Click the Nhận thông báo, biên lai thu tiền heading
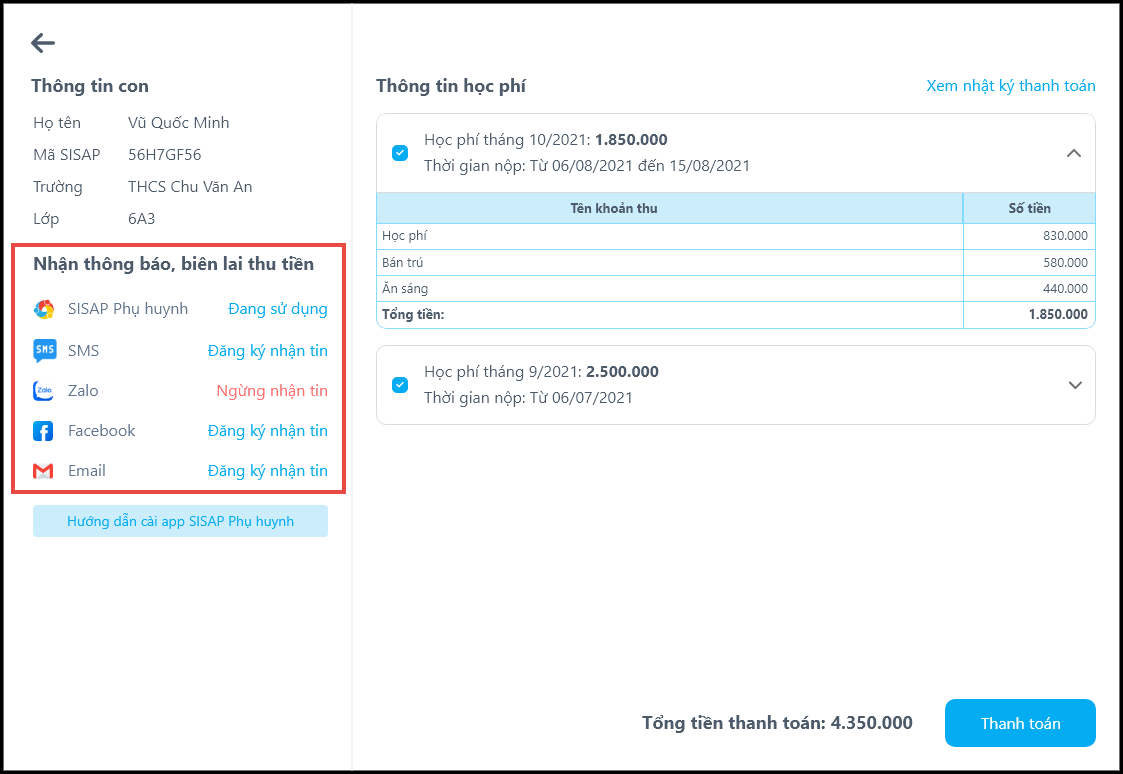Image resolution: width=1123 pixels, height=774 pixels. tap(173, 264)
